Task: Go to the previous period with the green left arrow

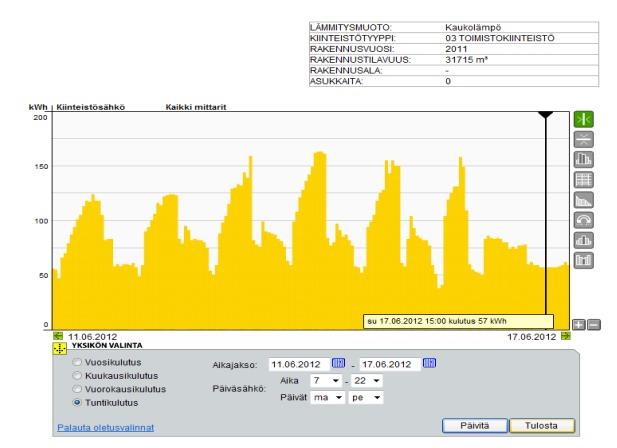Action: coord(58,336)
